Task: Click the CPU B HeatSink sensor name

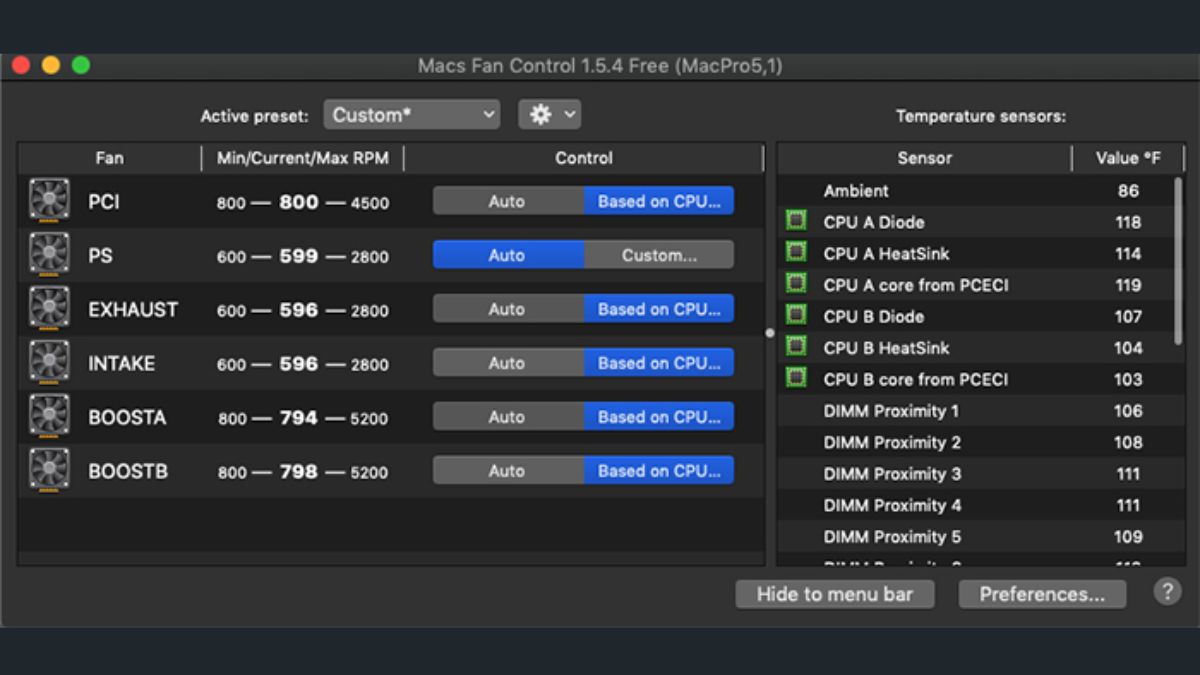Action: pyautogui.click(x=887, y=348)
